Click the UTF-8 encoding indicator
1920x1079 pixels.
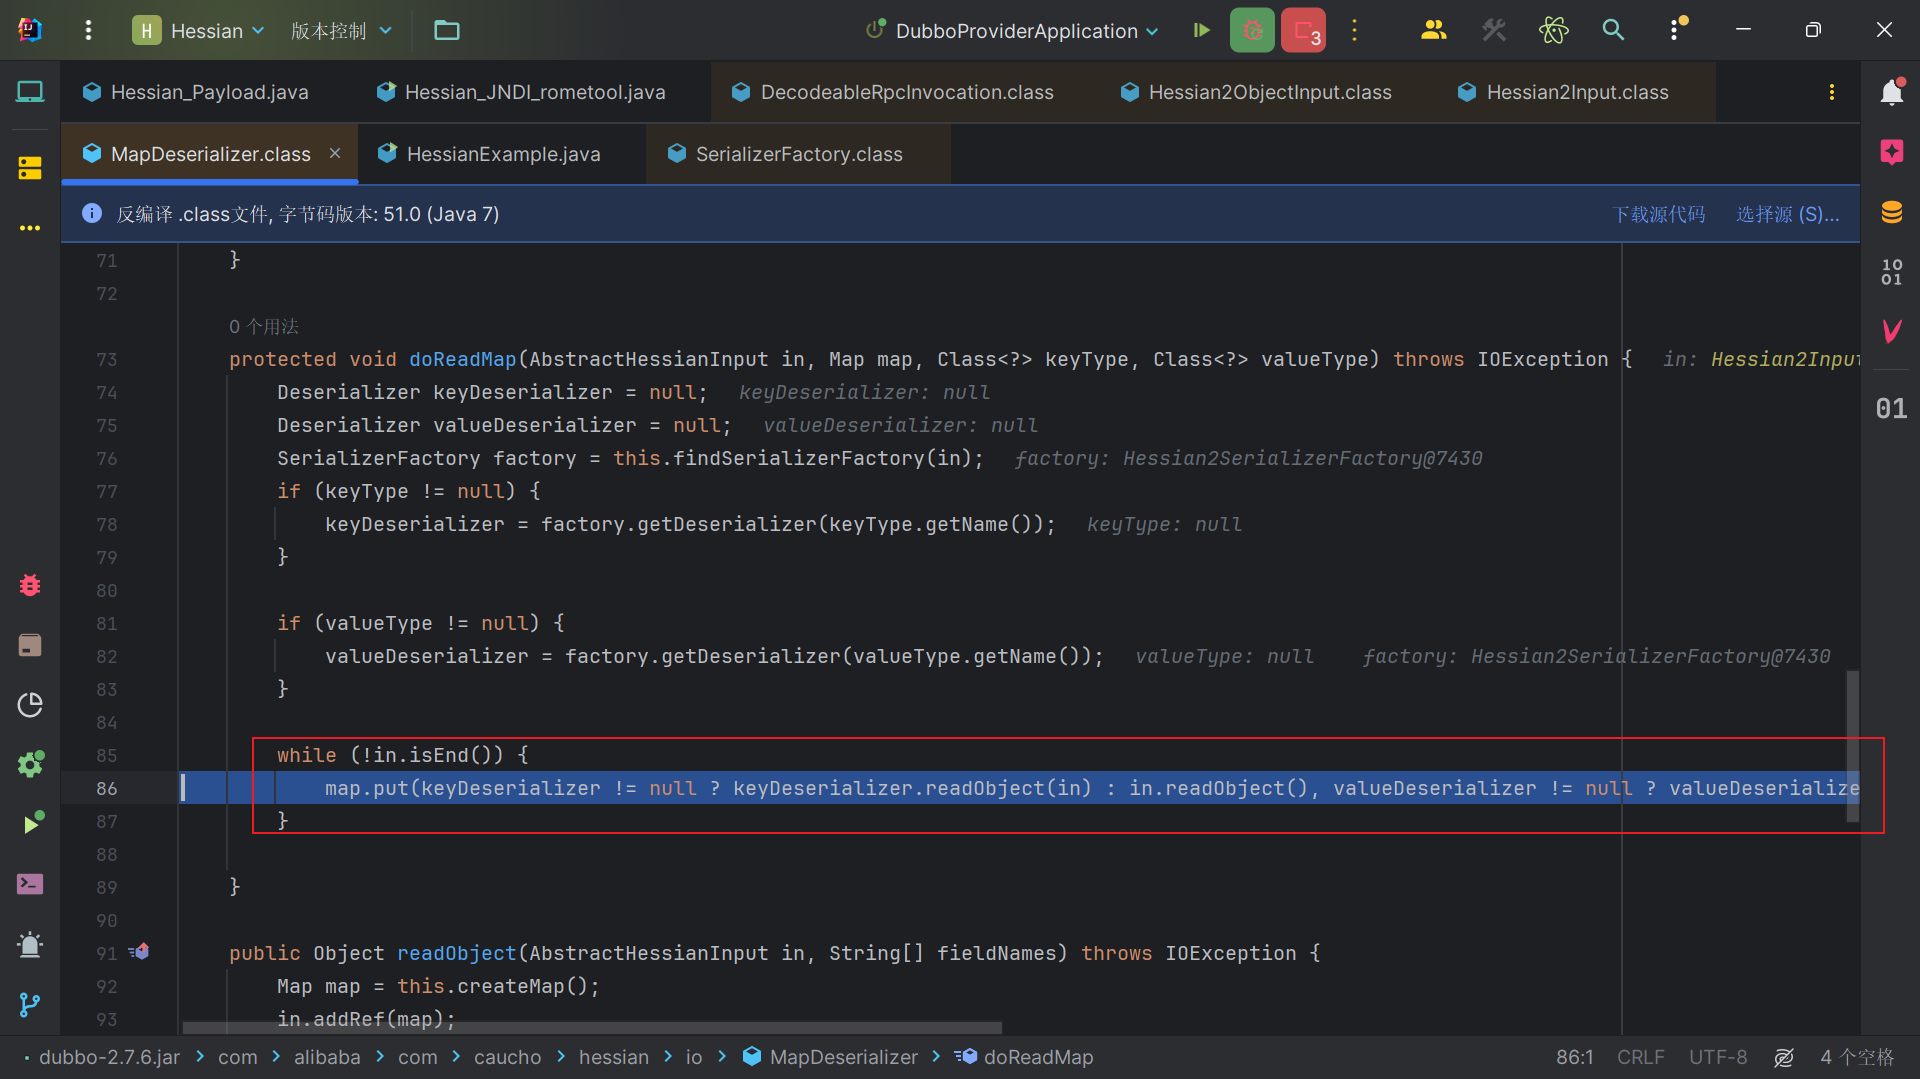1718,1057
